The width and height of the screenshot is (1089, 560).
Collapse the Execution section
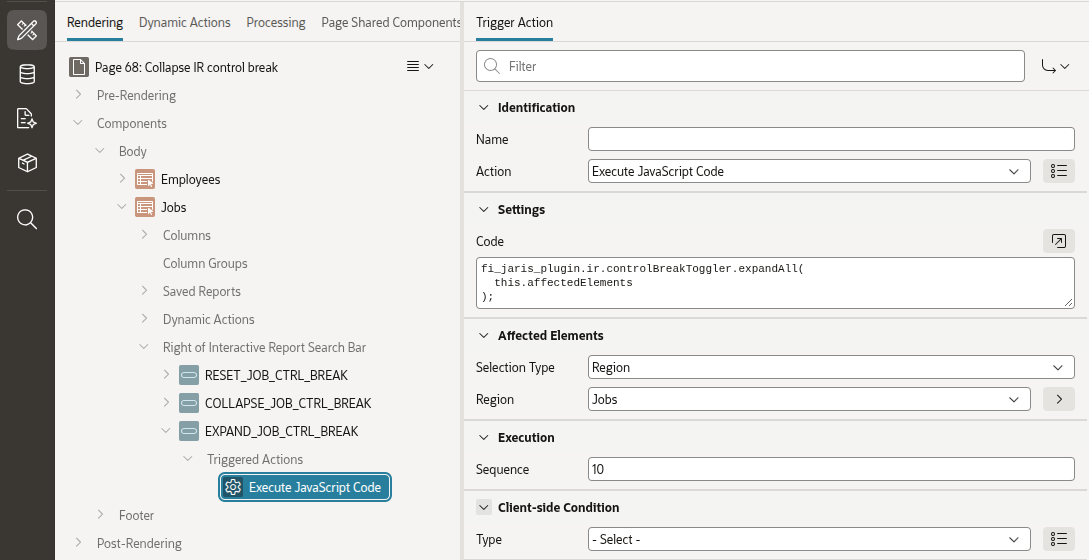(484, 438)
